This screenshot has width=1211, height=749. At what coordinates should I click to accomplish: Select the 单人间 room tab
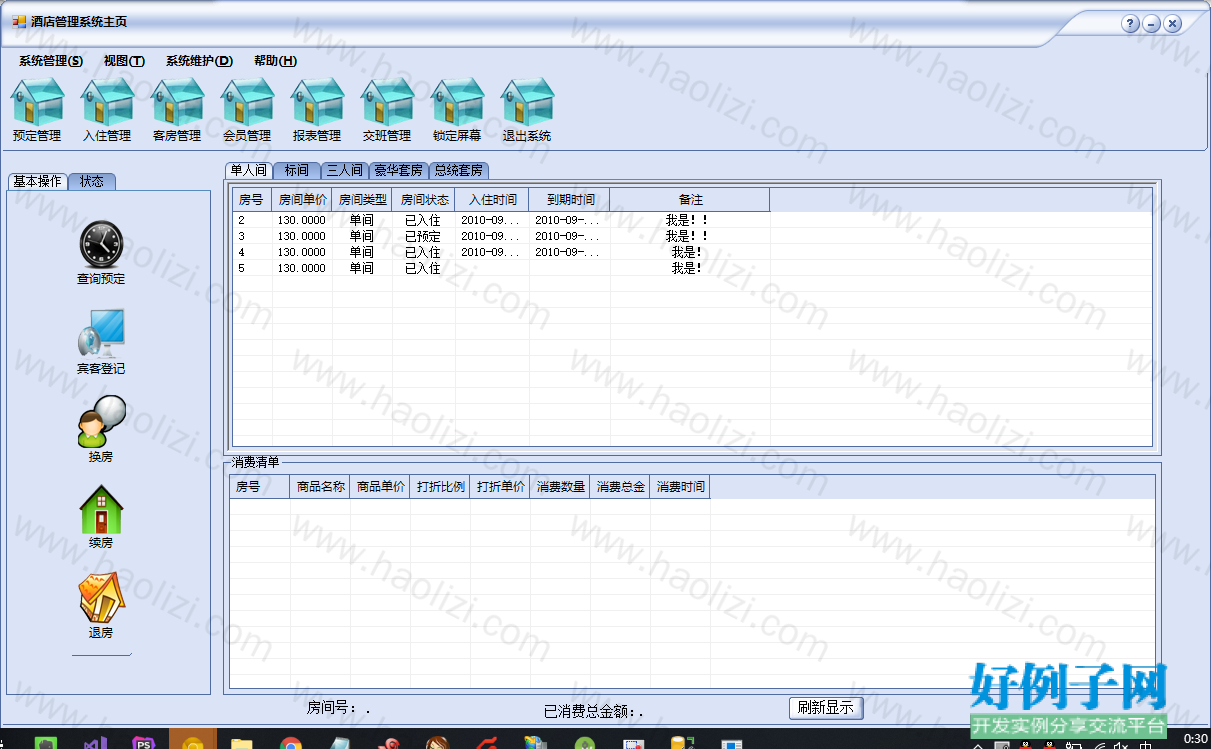pos(249,170)
